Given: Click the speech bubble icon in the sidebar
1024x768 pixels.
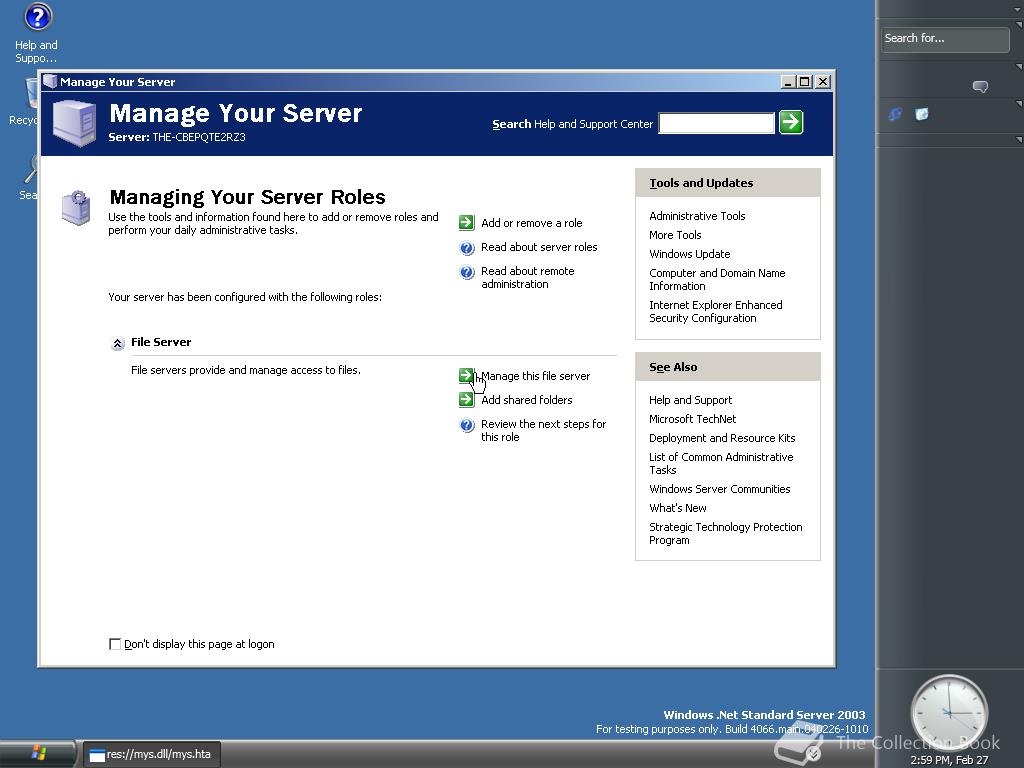Looking at the screenshot, I should point(980,86).
